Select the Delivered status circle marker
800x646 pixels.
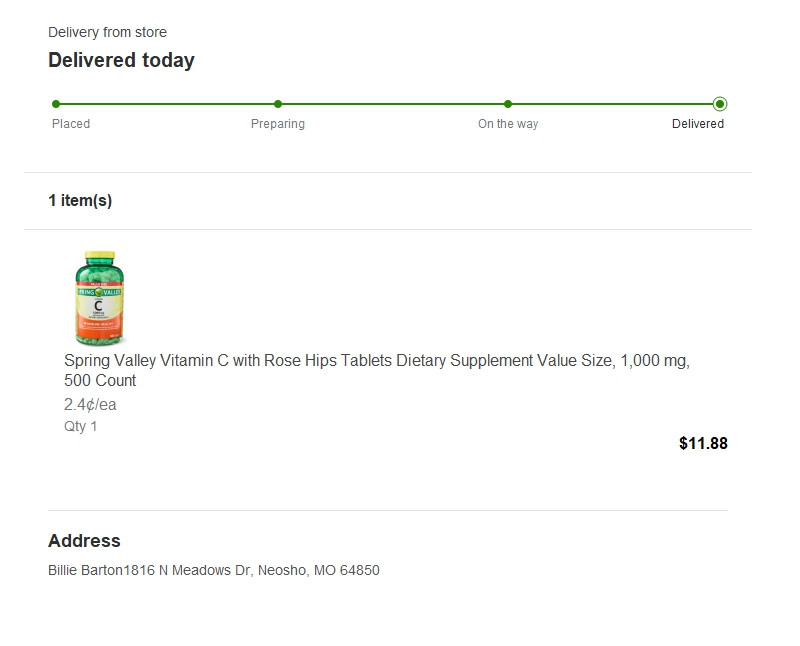[x=720, y=104]
